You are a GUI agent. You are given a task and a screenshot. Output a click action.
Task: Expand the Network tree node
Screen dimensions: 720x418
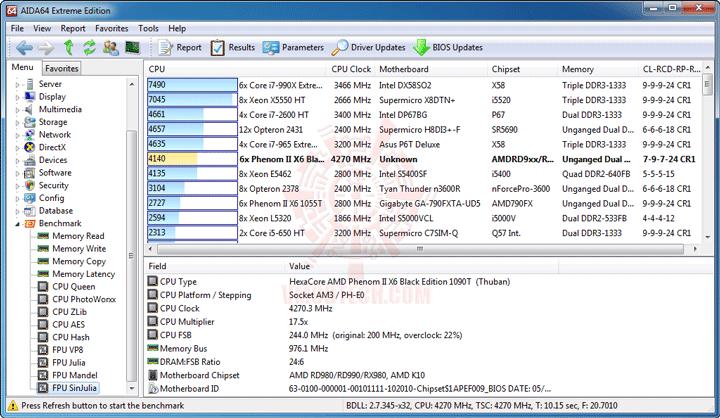click(17, 135)
